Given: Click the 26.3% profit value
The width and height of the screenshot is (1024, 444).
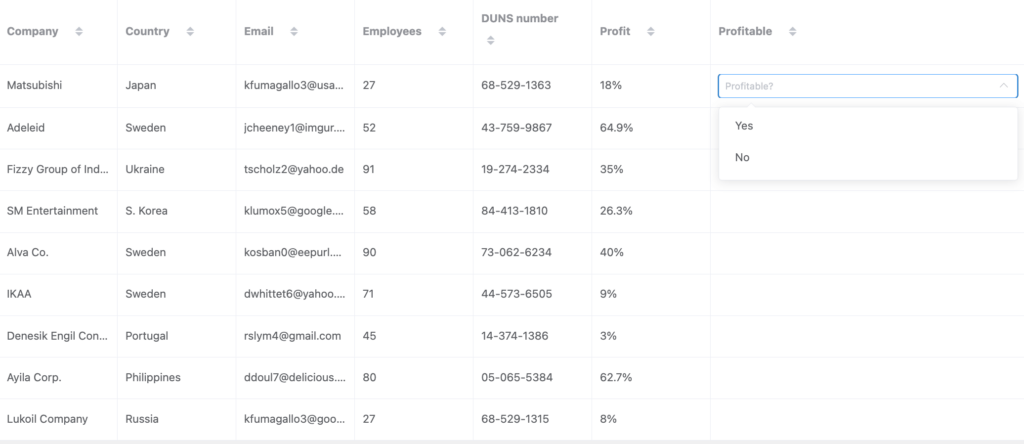Looking at the screenshot, I should [616, 212].
